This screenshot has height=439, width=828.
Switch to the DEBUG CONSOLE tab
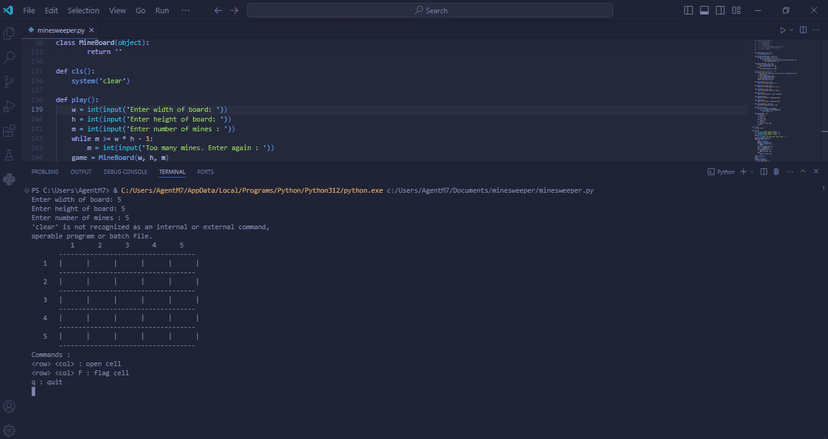point(125,172)
